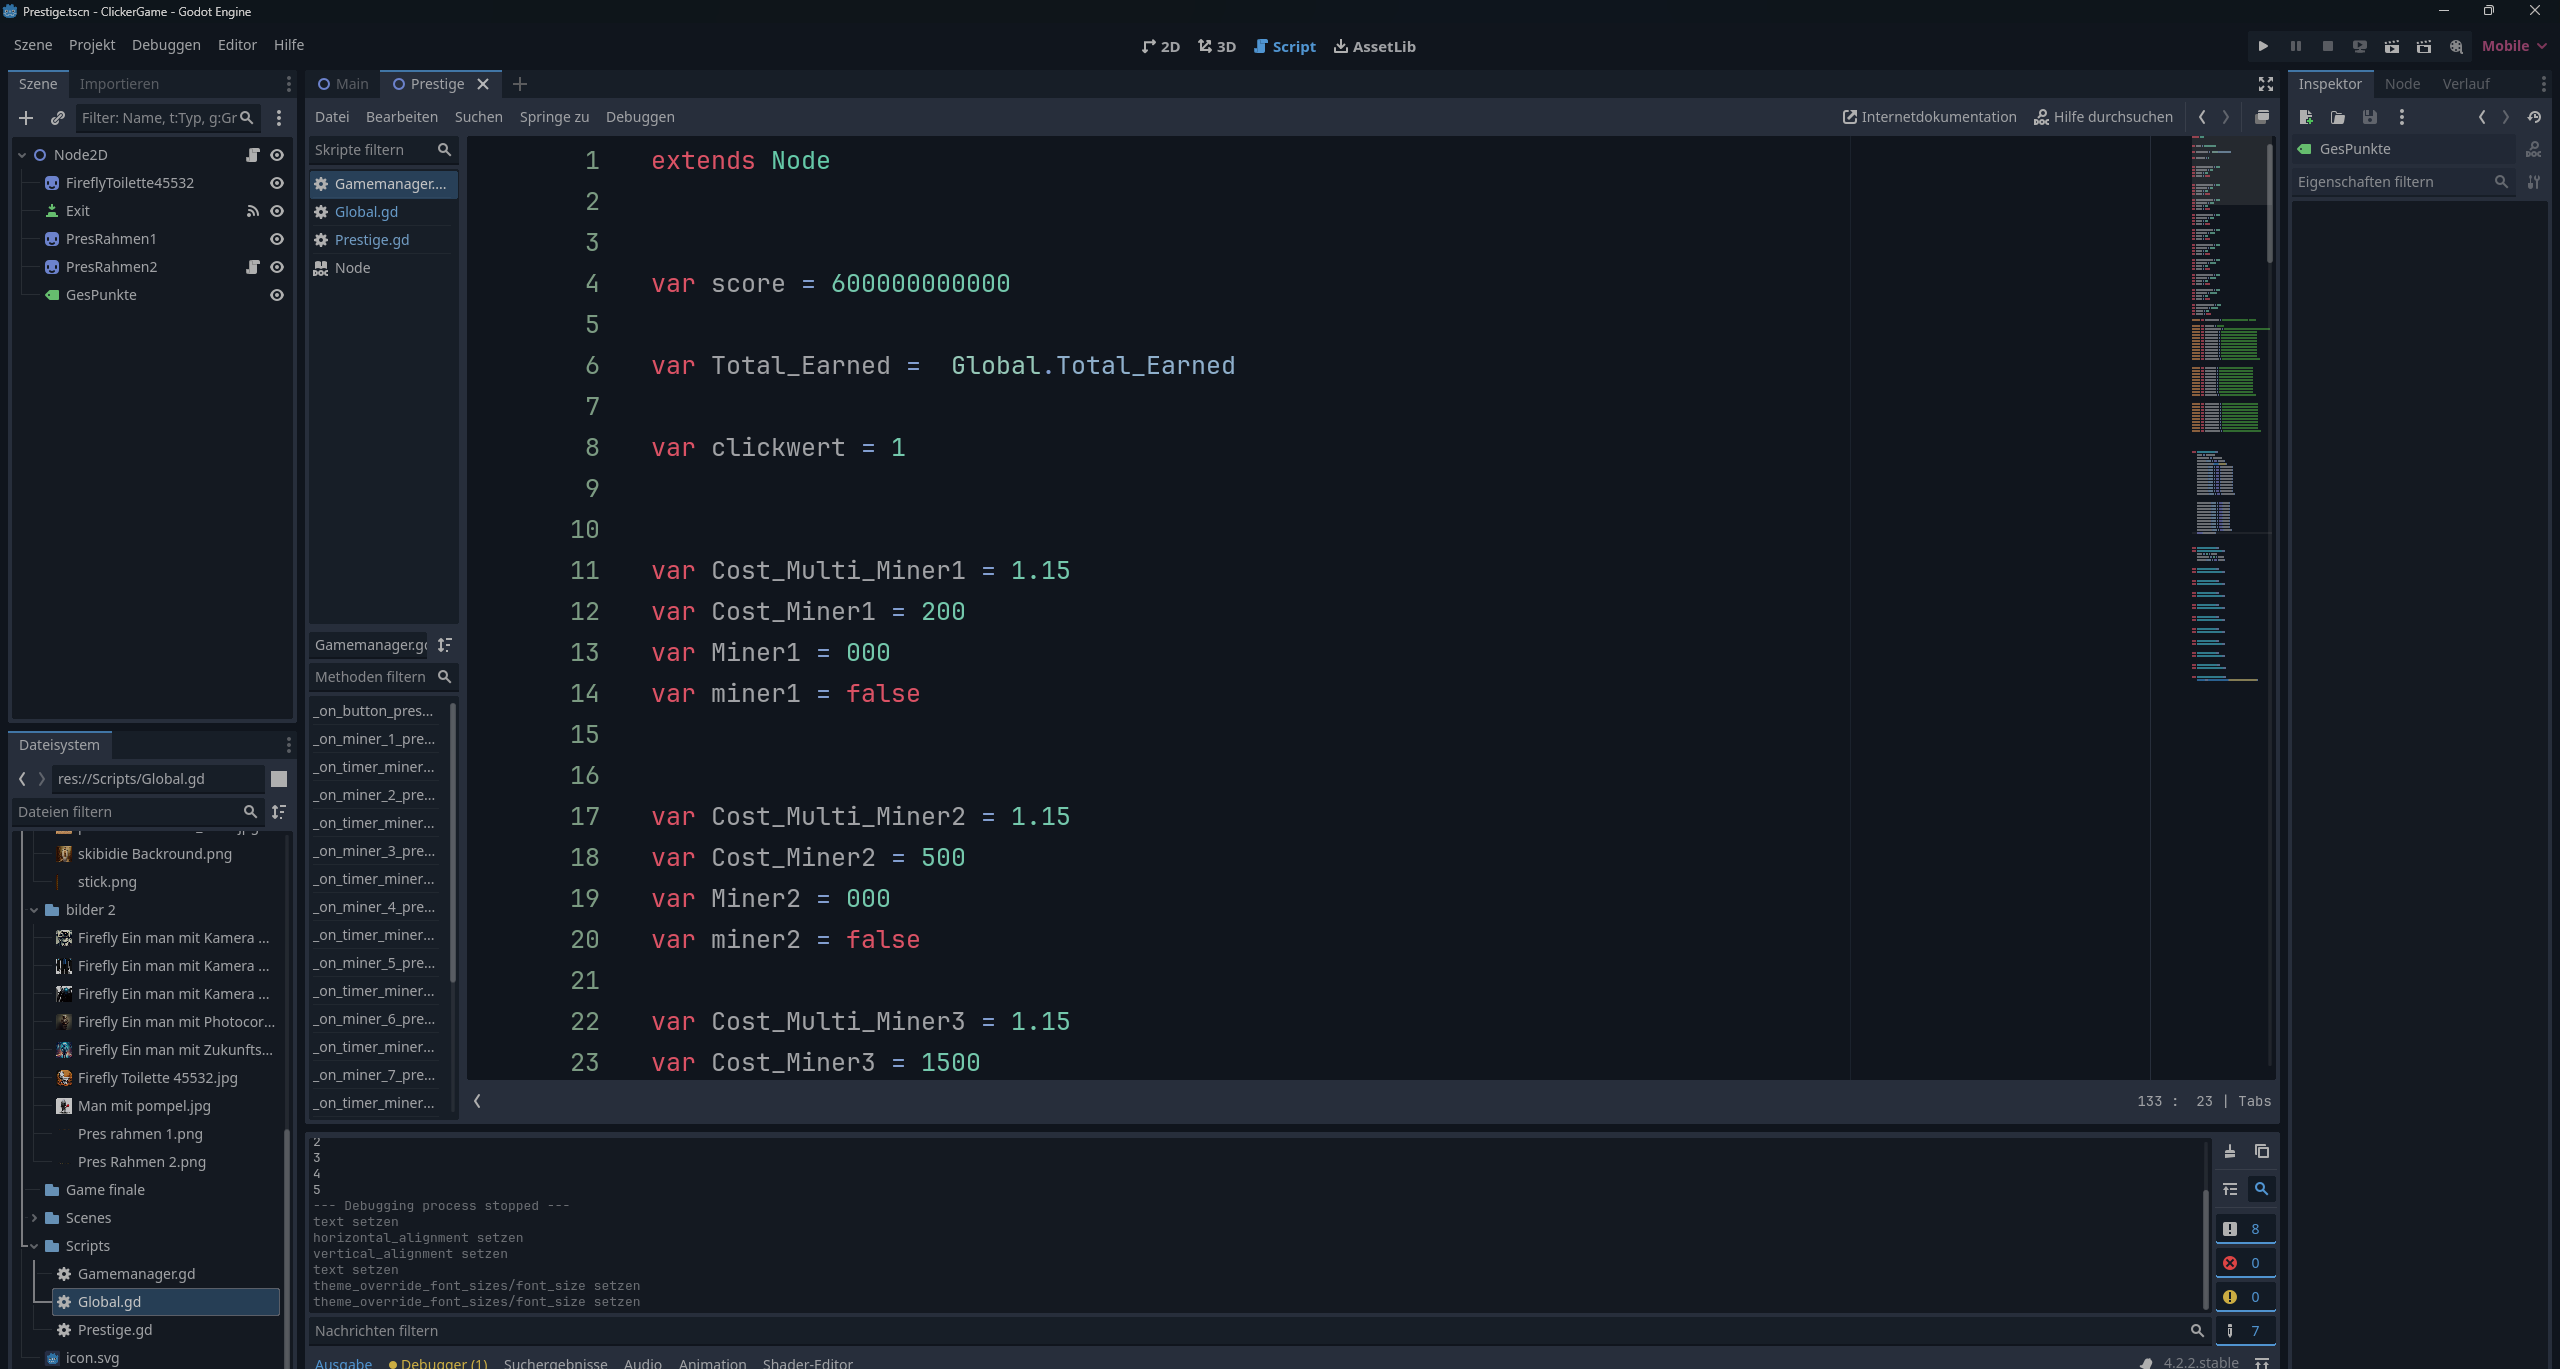Switch to the Importieren tab
Image resolution: width=2560 pixels, height=1369 pixels.
point(119,84)
